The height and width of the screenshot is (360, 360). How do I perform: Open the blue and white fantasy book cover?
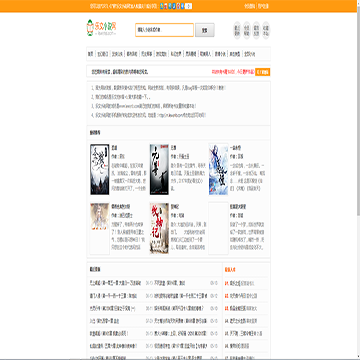pyautogui.click(x=218, y=169)
